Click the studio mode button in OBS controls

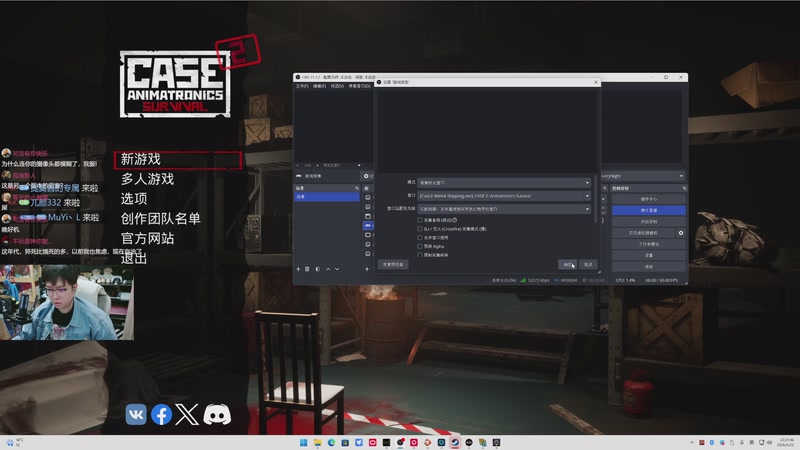pos(648,244)
